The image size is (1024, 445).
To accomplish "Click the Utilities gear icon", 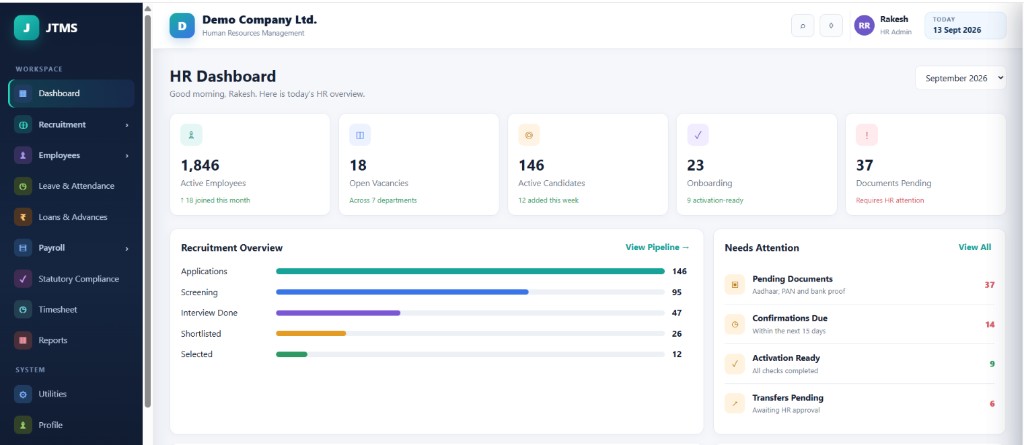I will [23, 395].
